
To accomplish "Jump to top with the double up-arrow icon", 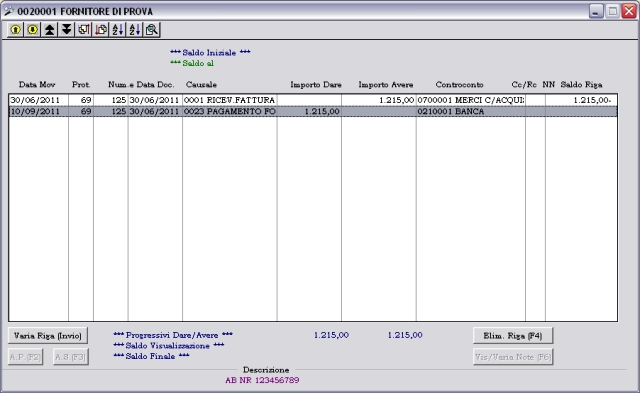I will tap(50, 30).
